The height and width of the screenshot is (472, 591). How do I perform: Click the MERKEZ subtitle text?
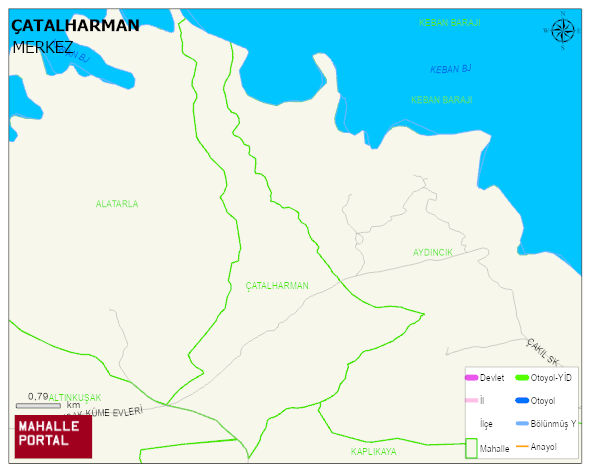[x=43, y=48]
